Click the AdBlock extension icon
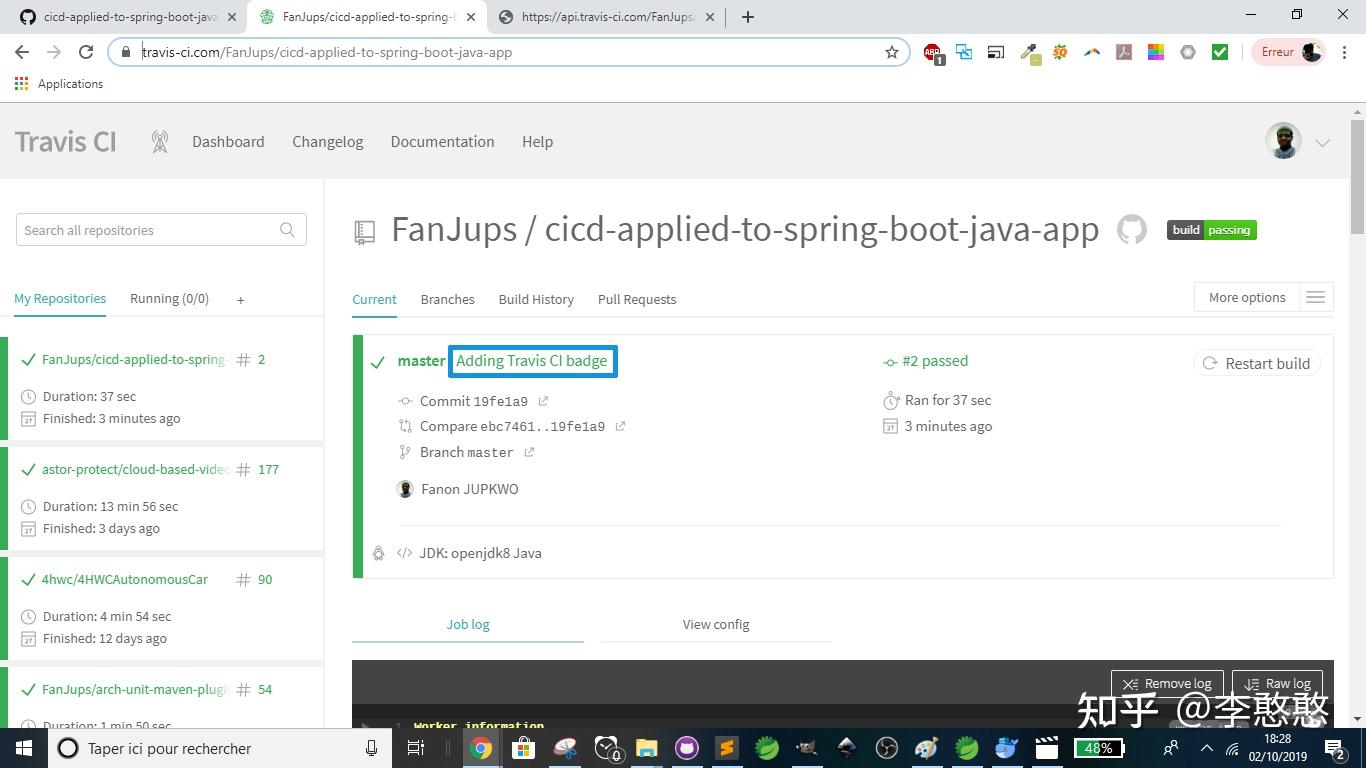 (x=931, y=52)
